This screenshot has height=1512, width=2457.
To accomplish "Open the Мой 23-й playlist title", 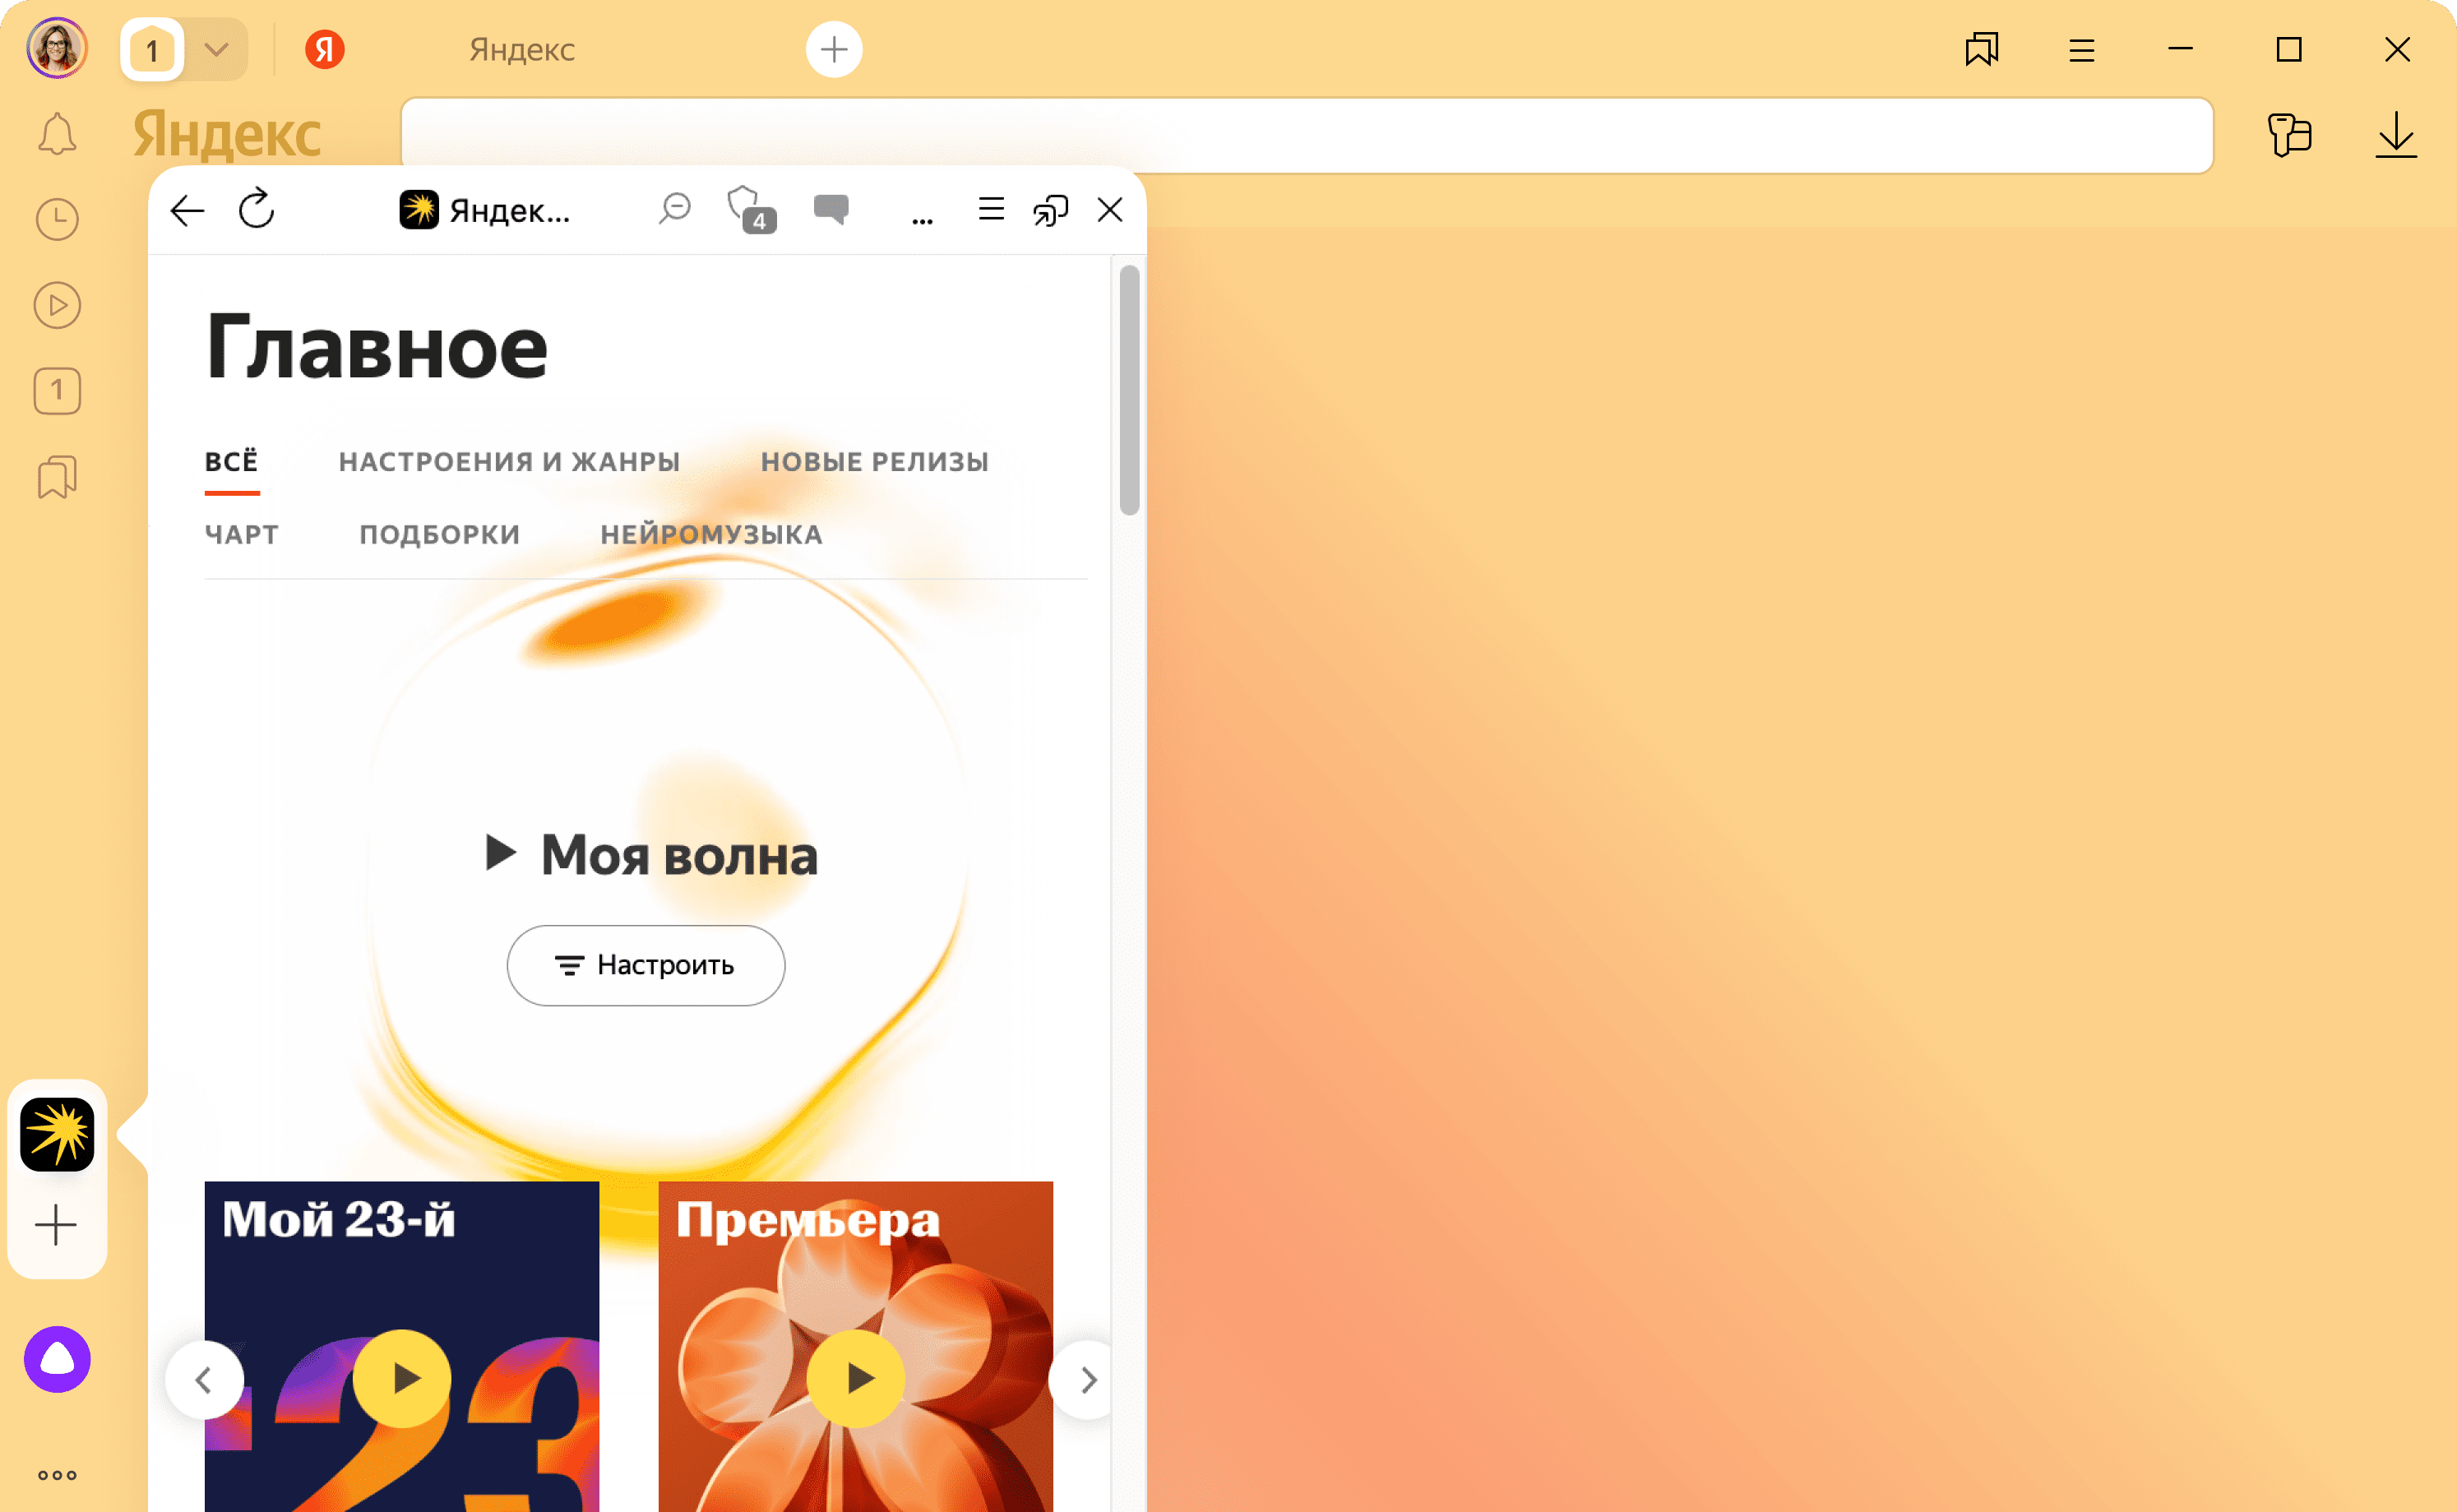I will (339, 1219).
